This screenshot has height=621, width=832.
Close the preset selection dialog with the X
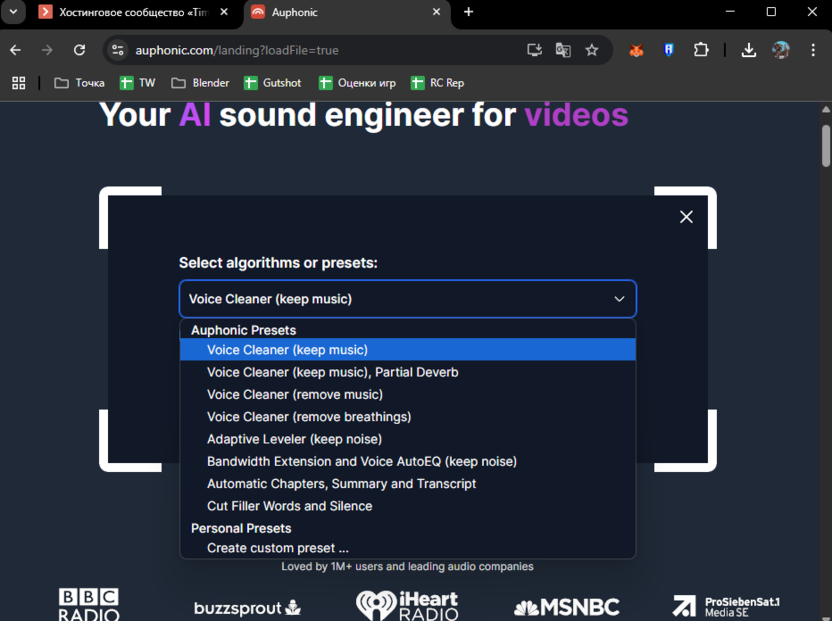coord(686,217)
